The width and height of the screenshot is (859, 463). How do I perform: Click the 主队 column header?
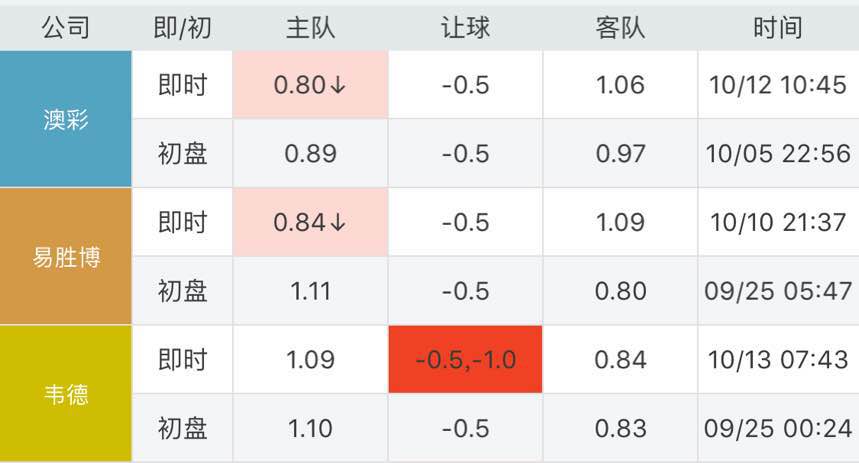coord(311,27)
